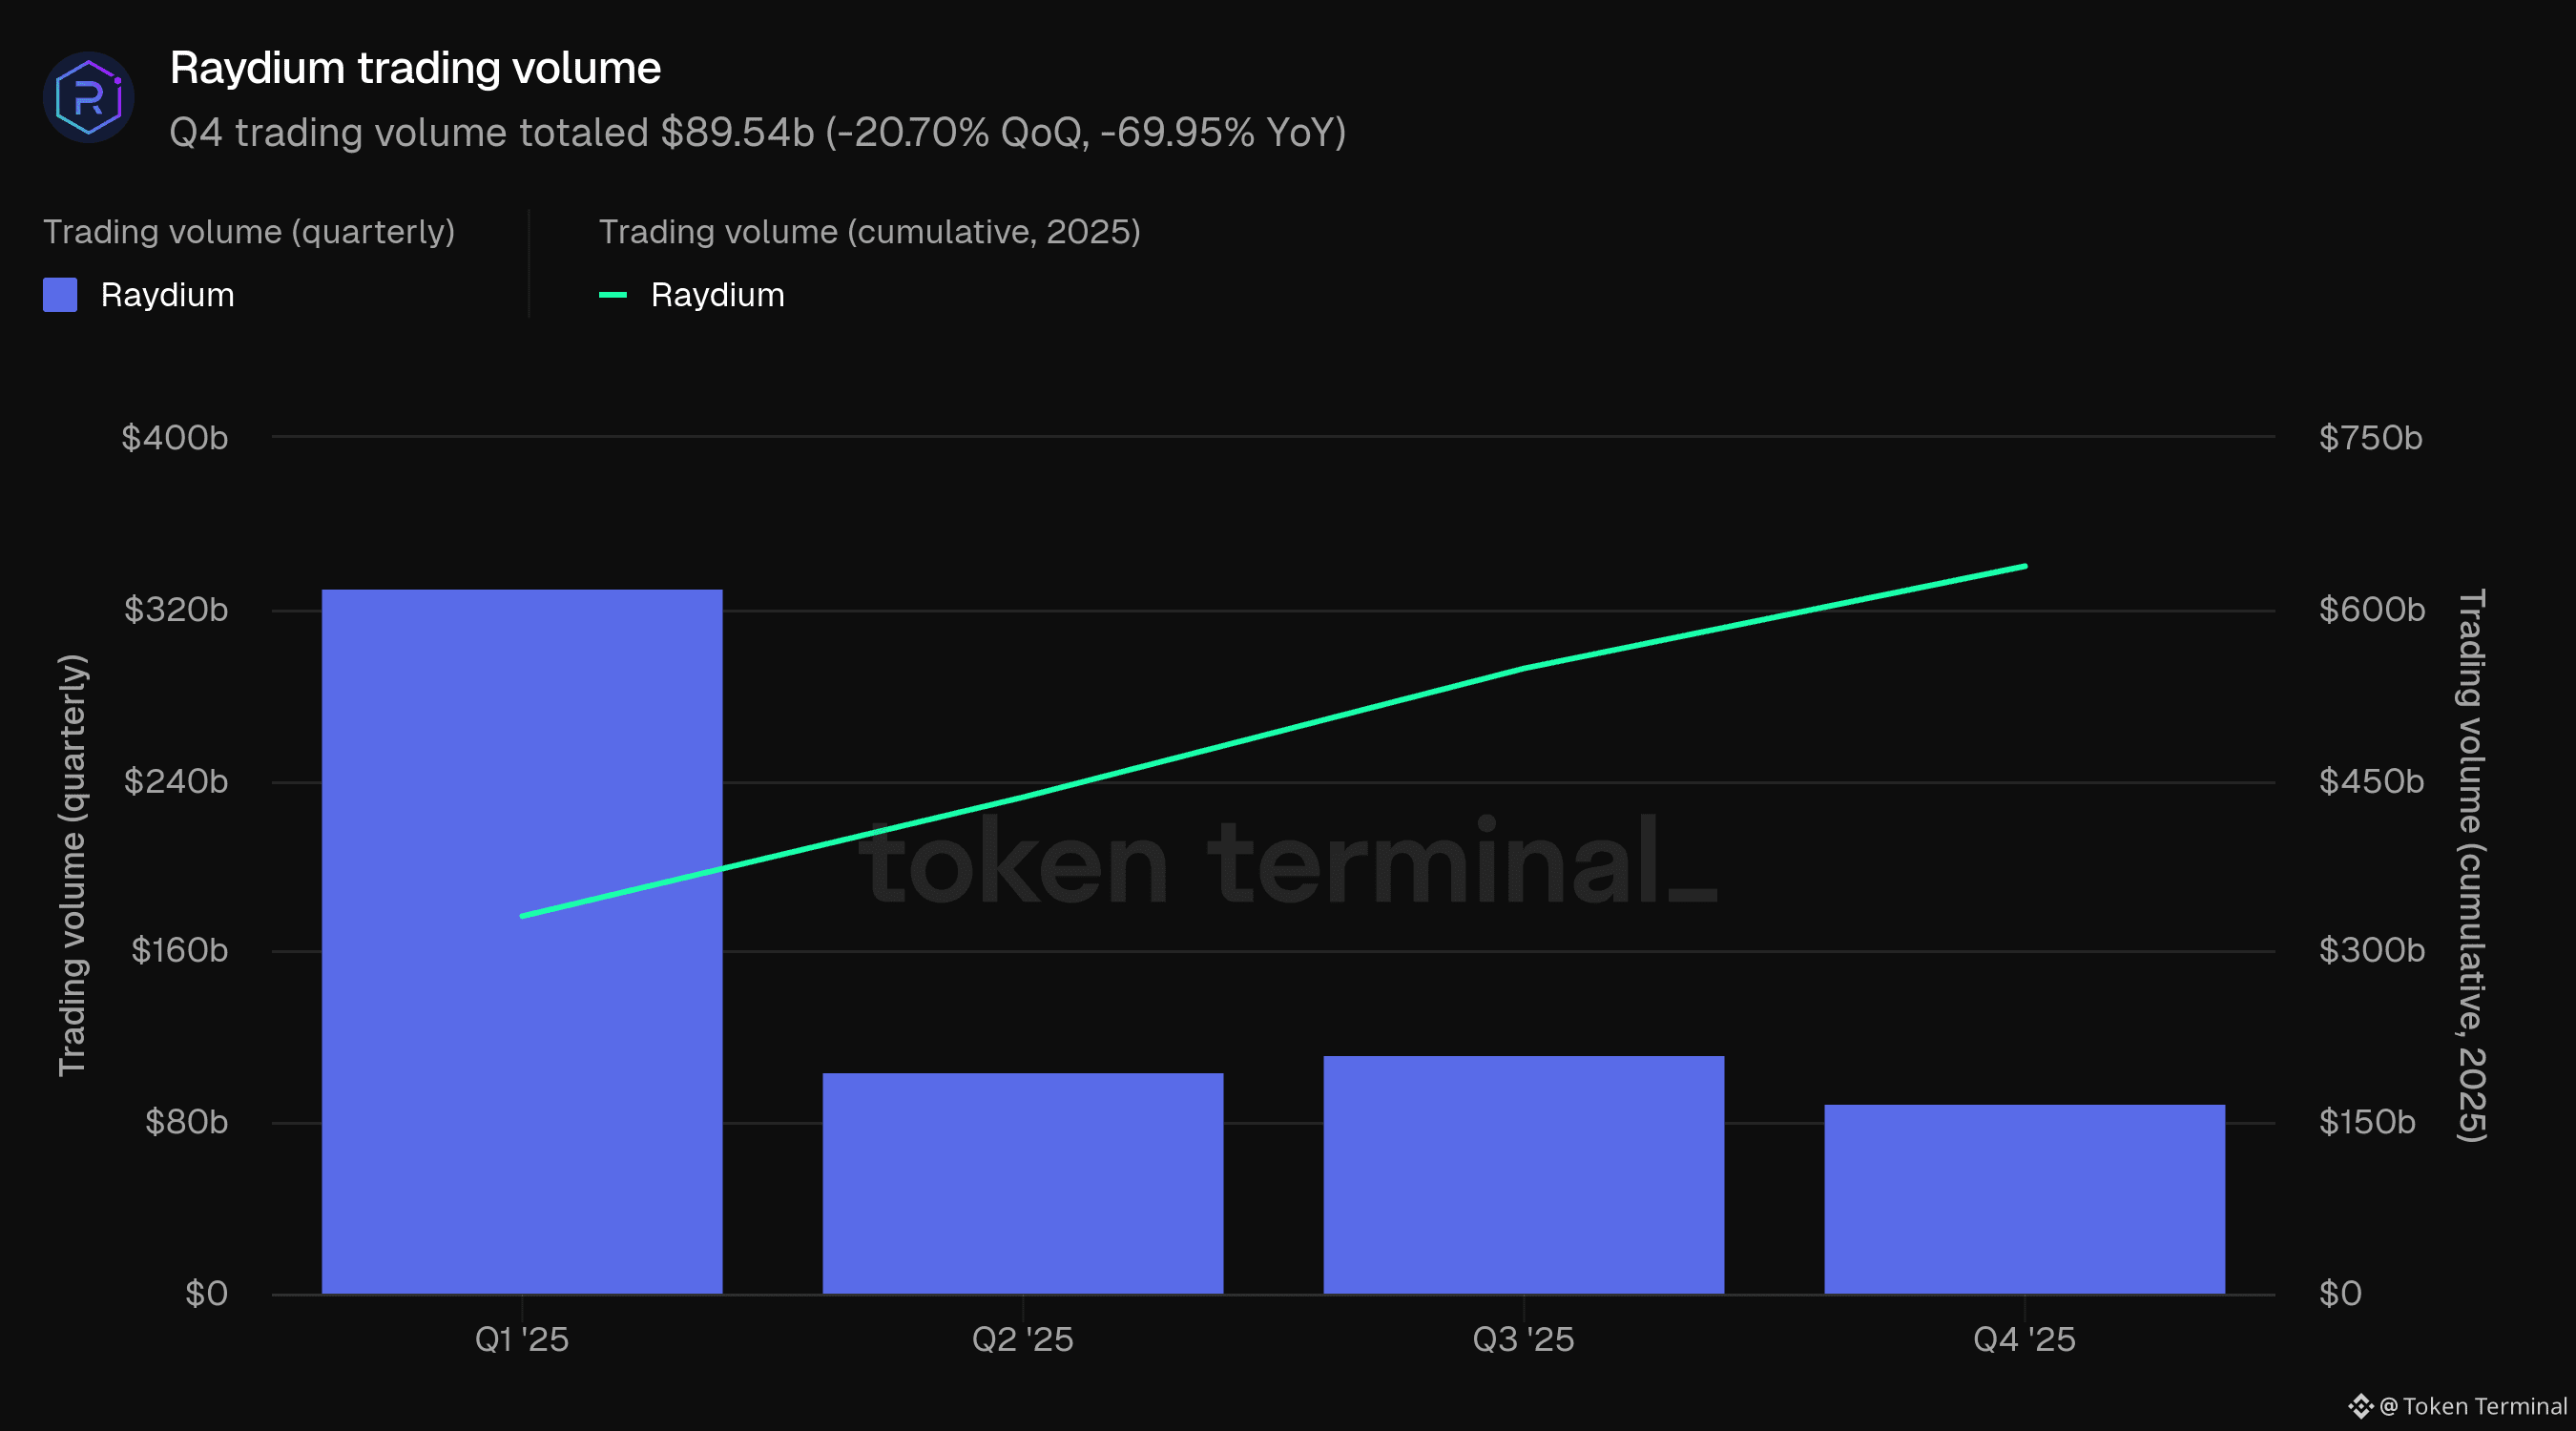Click the Q1 '25 x-axis label

[521, 1339]
